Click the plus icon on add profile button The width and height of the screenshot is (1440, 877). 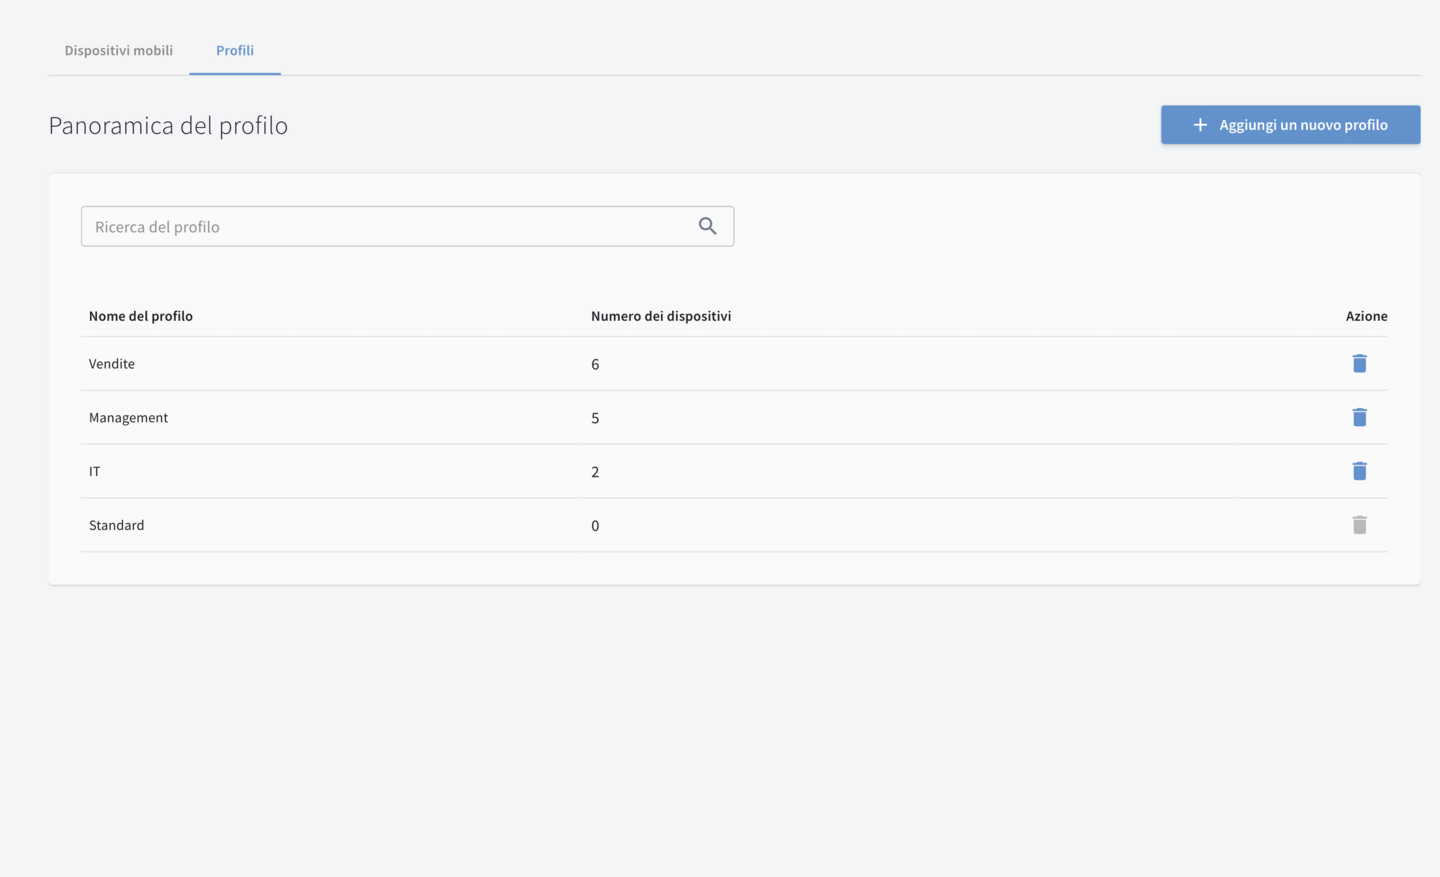(1200, 125)
